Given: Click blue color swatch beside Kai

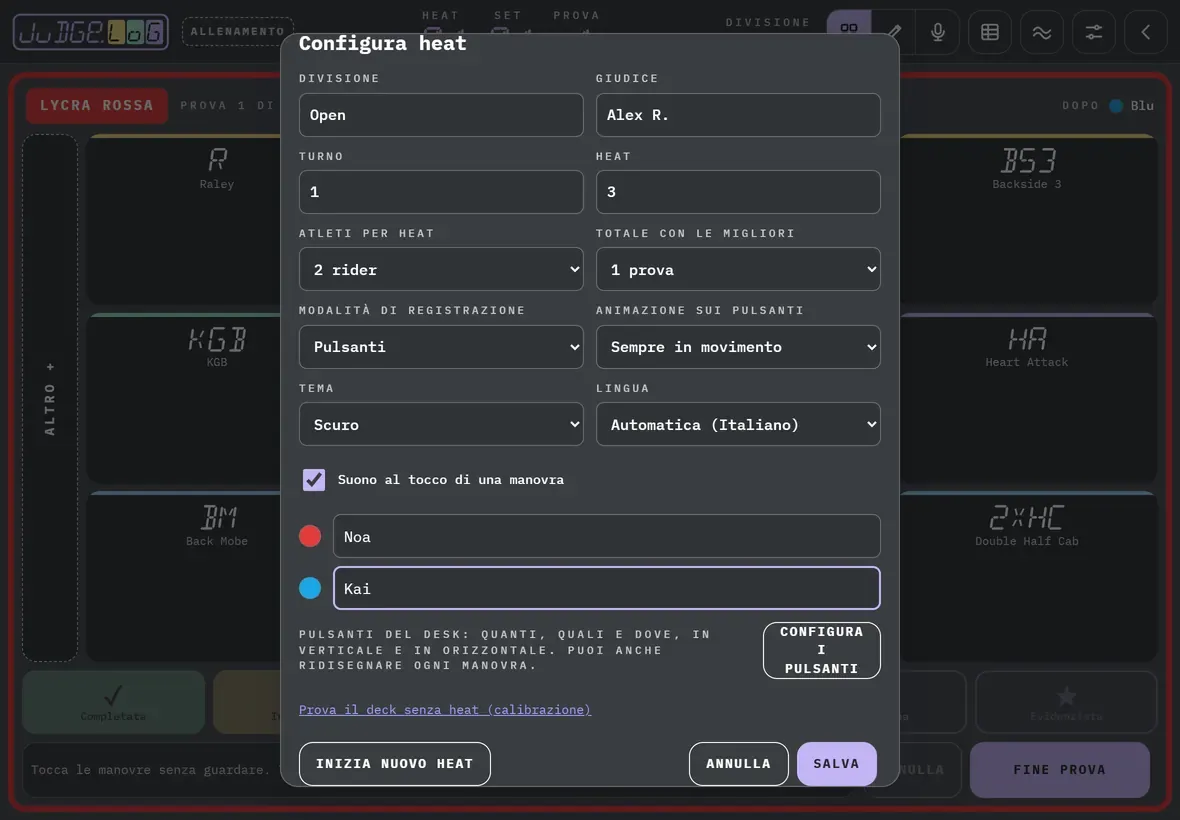Looking at the screenshot, I should (x=310, y=588).
